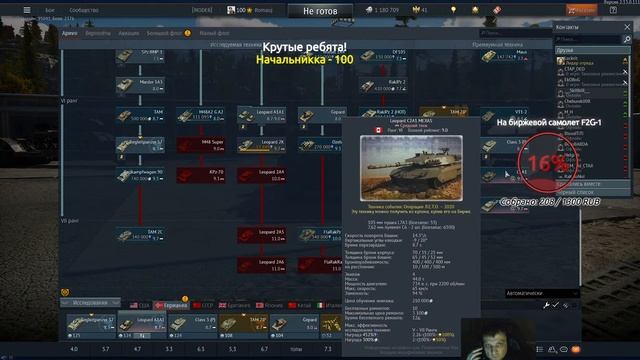Click the orange chat icon bottom-right
Screen dimensions: 640x360
[576, 349]
